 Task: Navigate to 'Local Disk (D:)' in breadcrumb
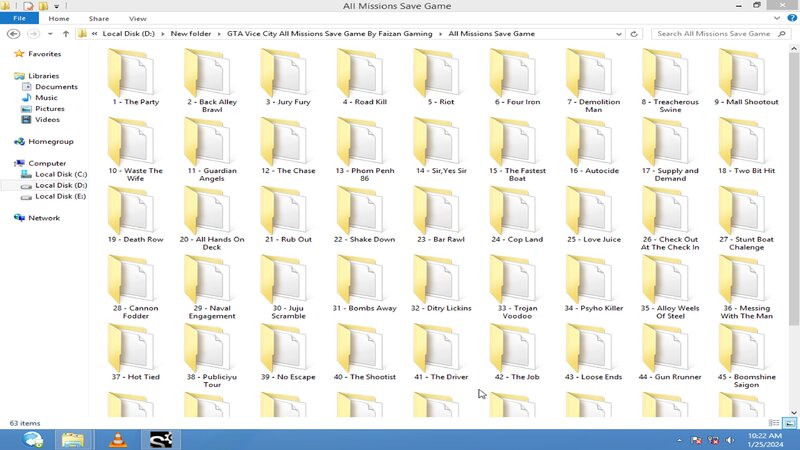[128, 34]
